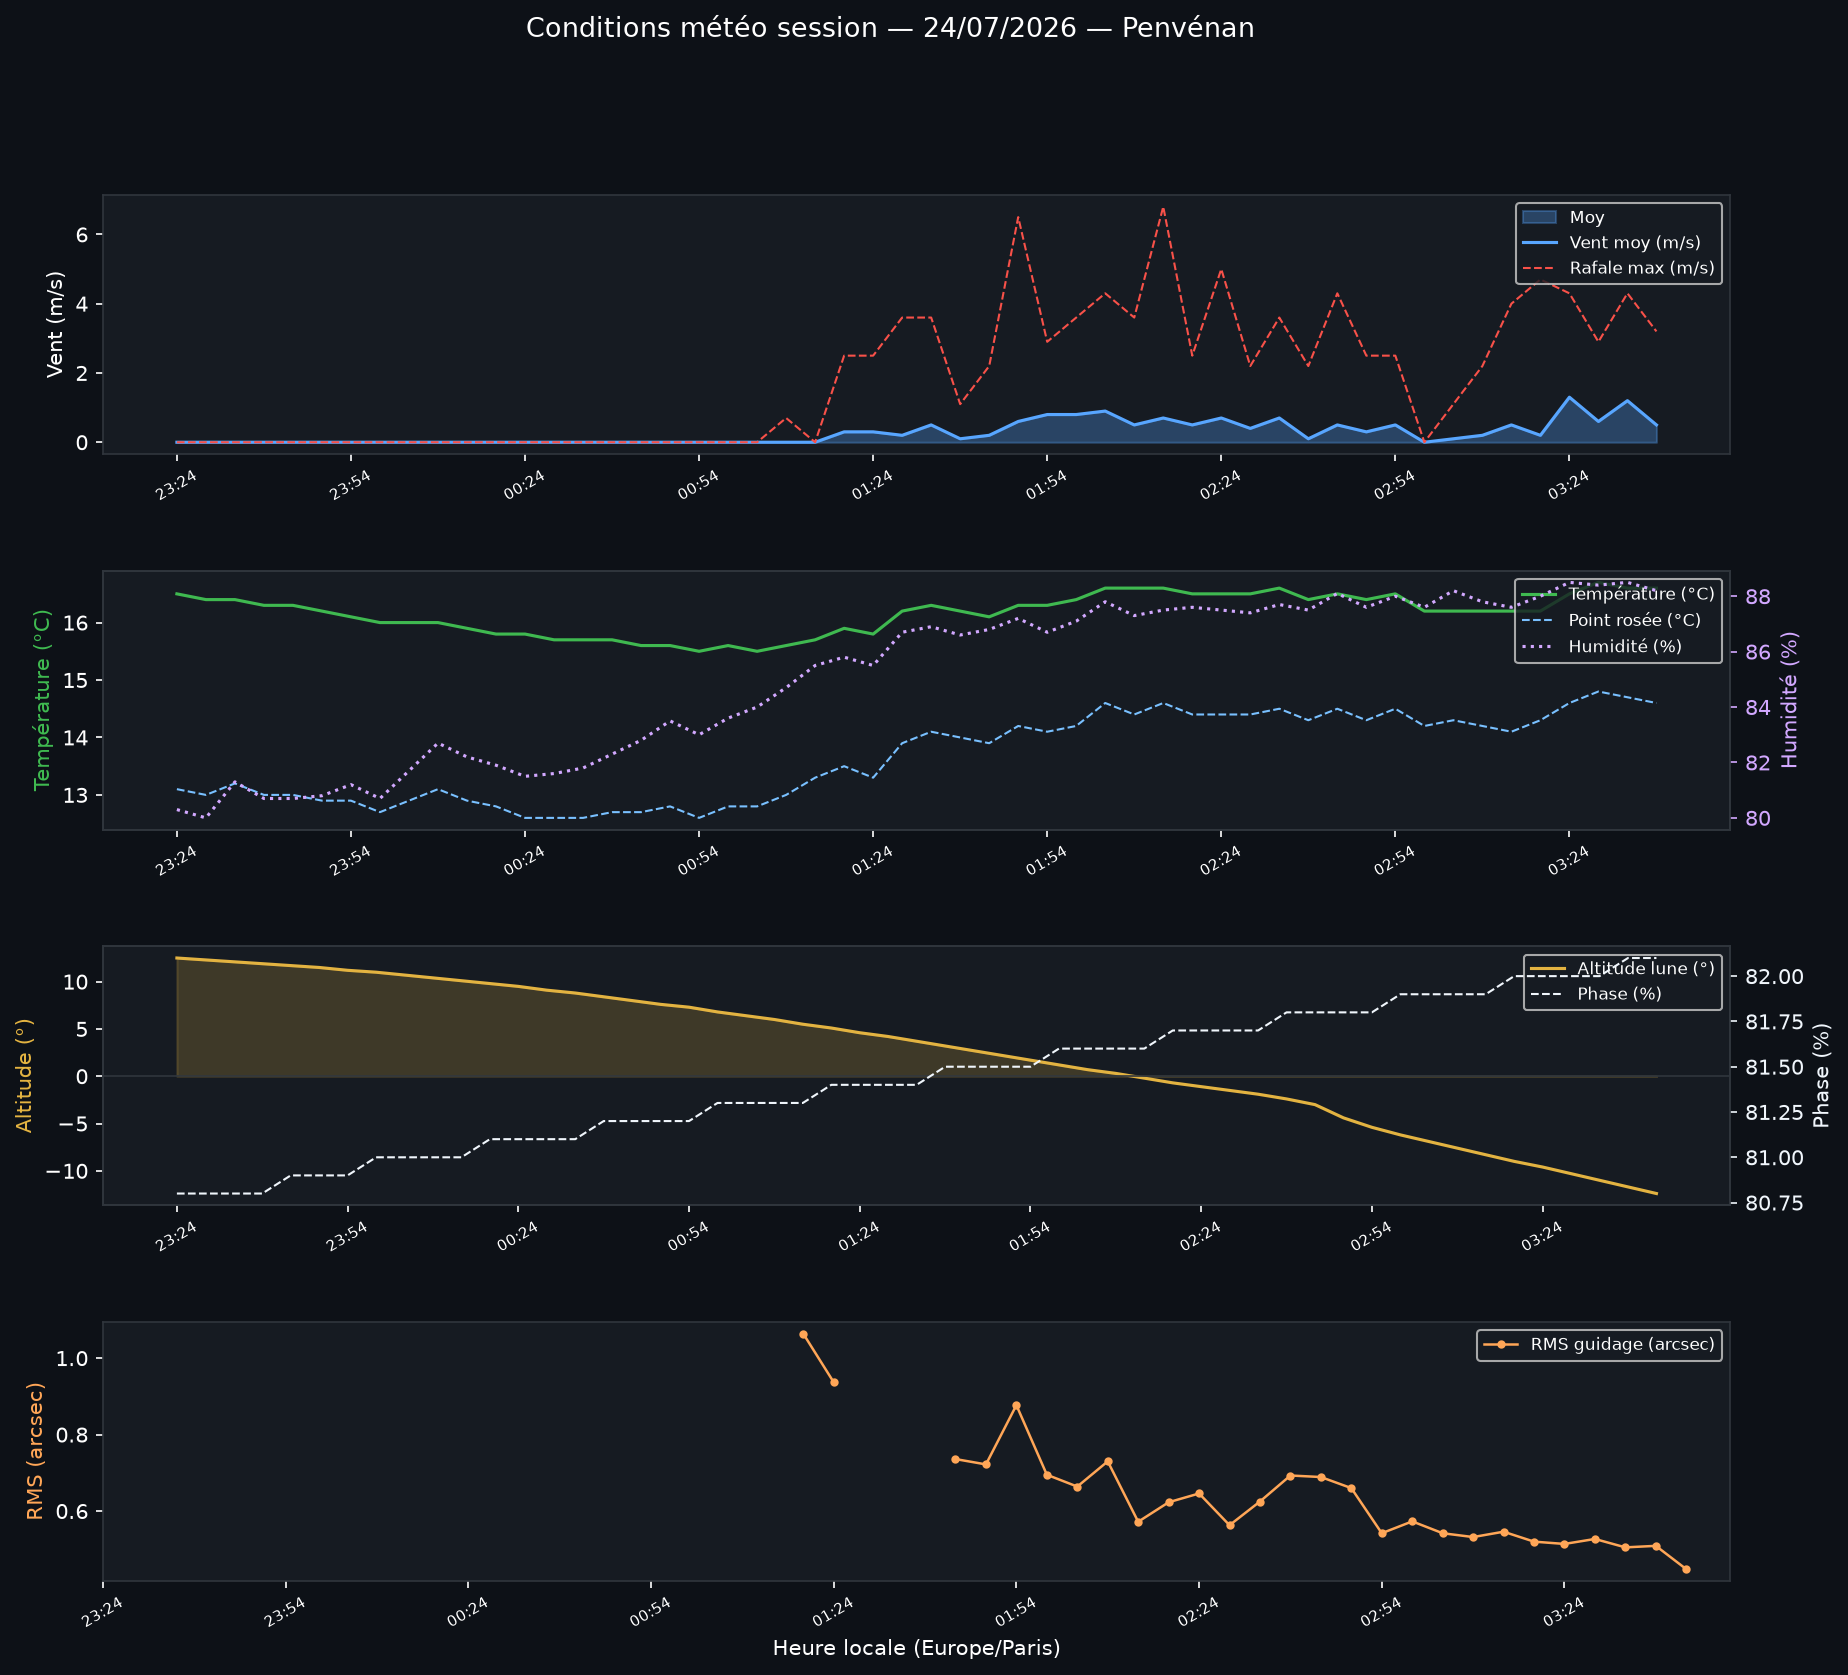Click the '88' tick on the humidity axis
This screenshot has width=1848, height=1675.
[1758, 597]
